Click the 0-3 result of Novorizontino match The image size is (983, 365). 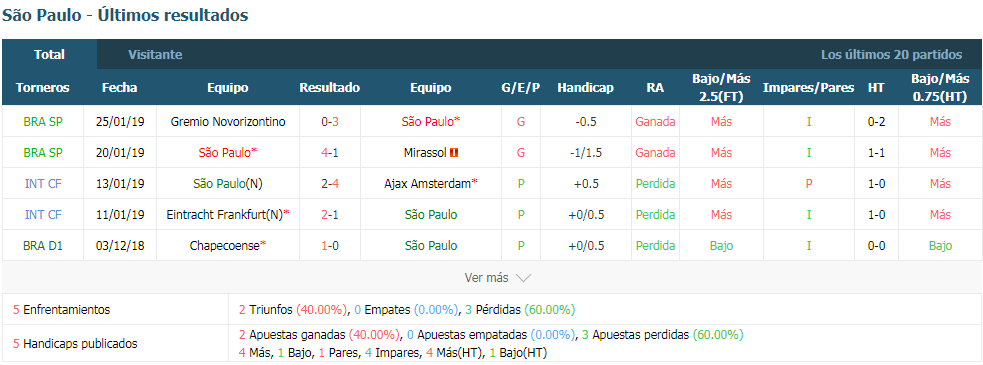[x=330, y=122]
